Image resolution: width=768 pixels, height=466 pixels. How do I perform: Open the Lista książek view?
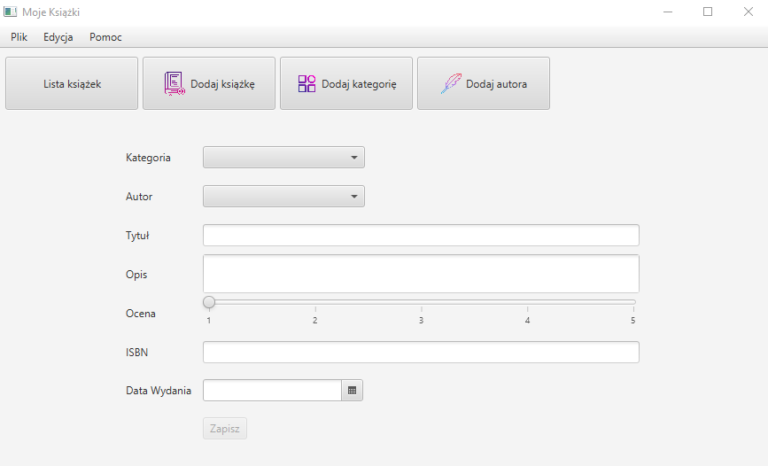[x=71, y=84]
